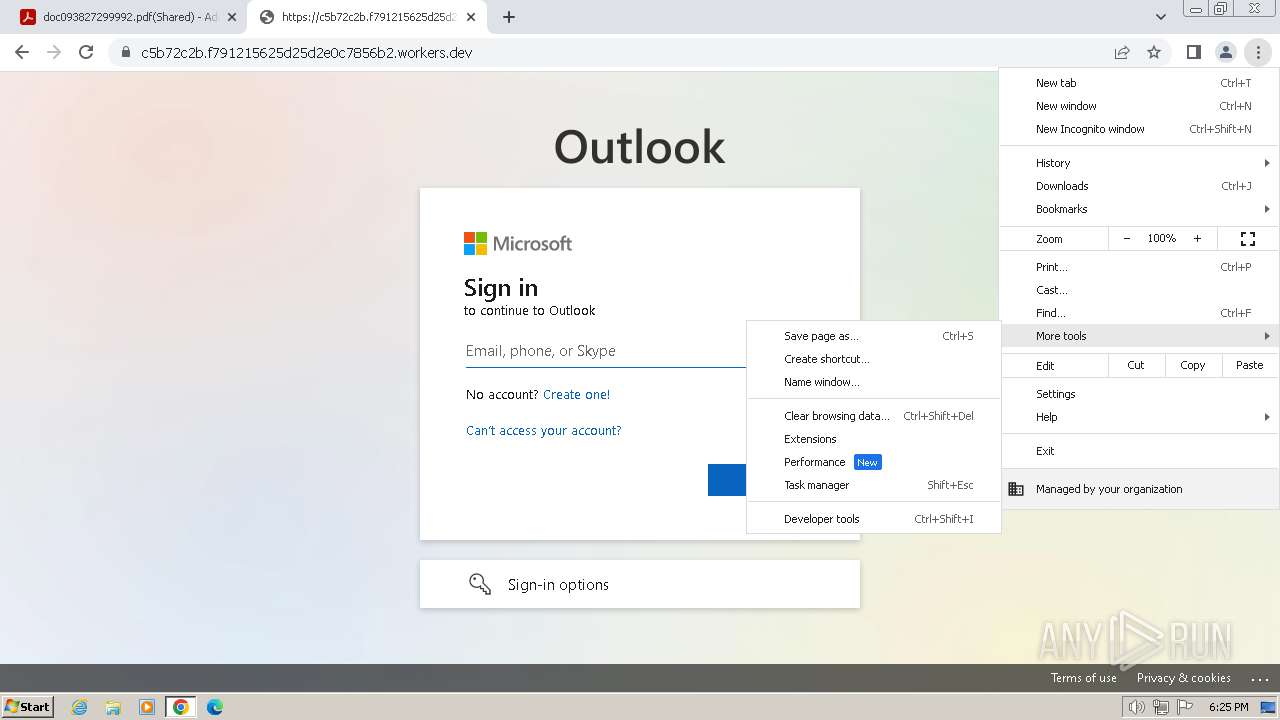Screen dimensions: 1280x720
Task: Open Sign-in options
Action: point(640,584)
